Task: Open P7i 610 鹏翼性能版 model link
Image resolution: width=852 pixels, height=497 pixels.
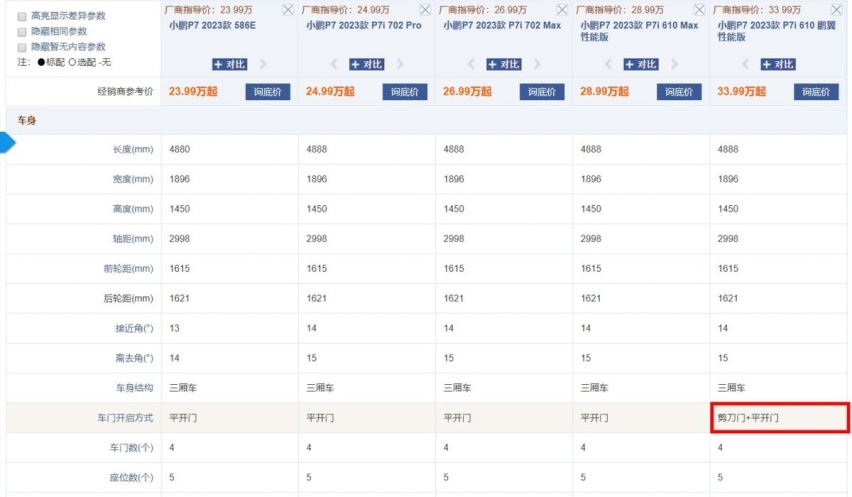Action: click(776, 31)
